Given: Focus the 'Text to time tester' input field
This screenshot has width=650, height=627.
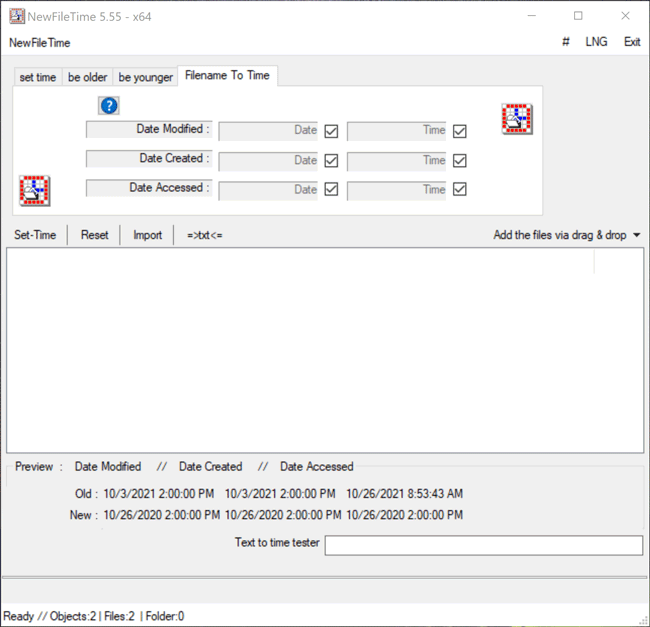Looking at the screenshot, I should coord(484,545).
